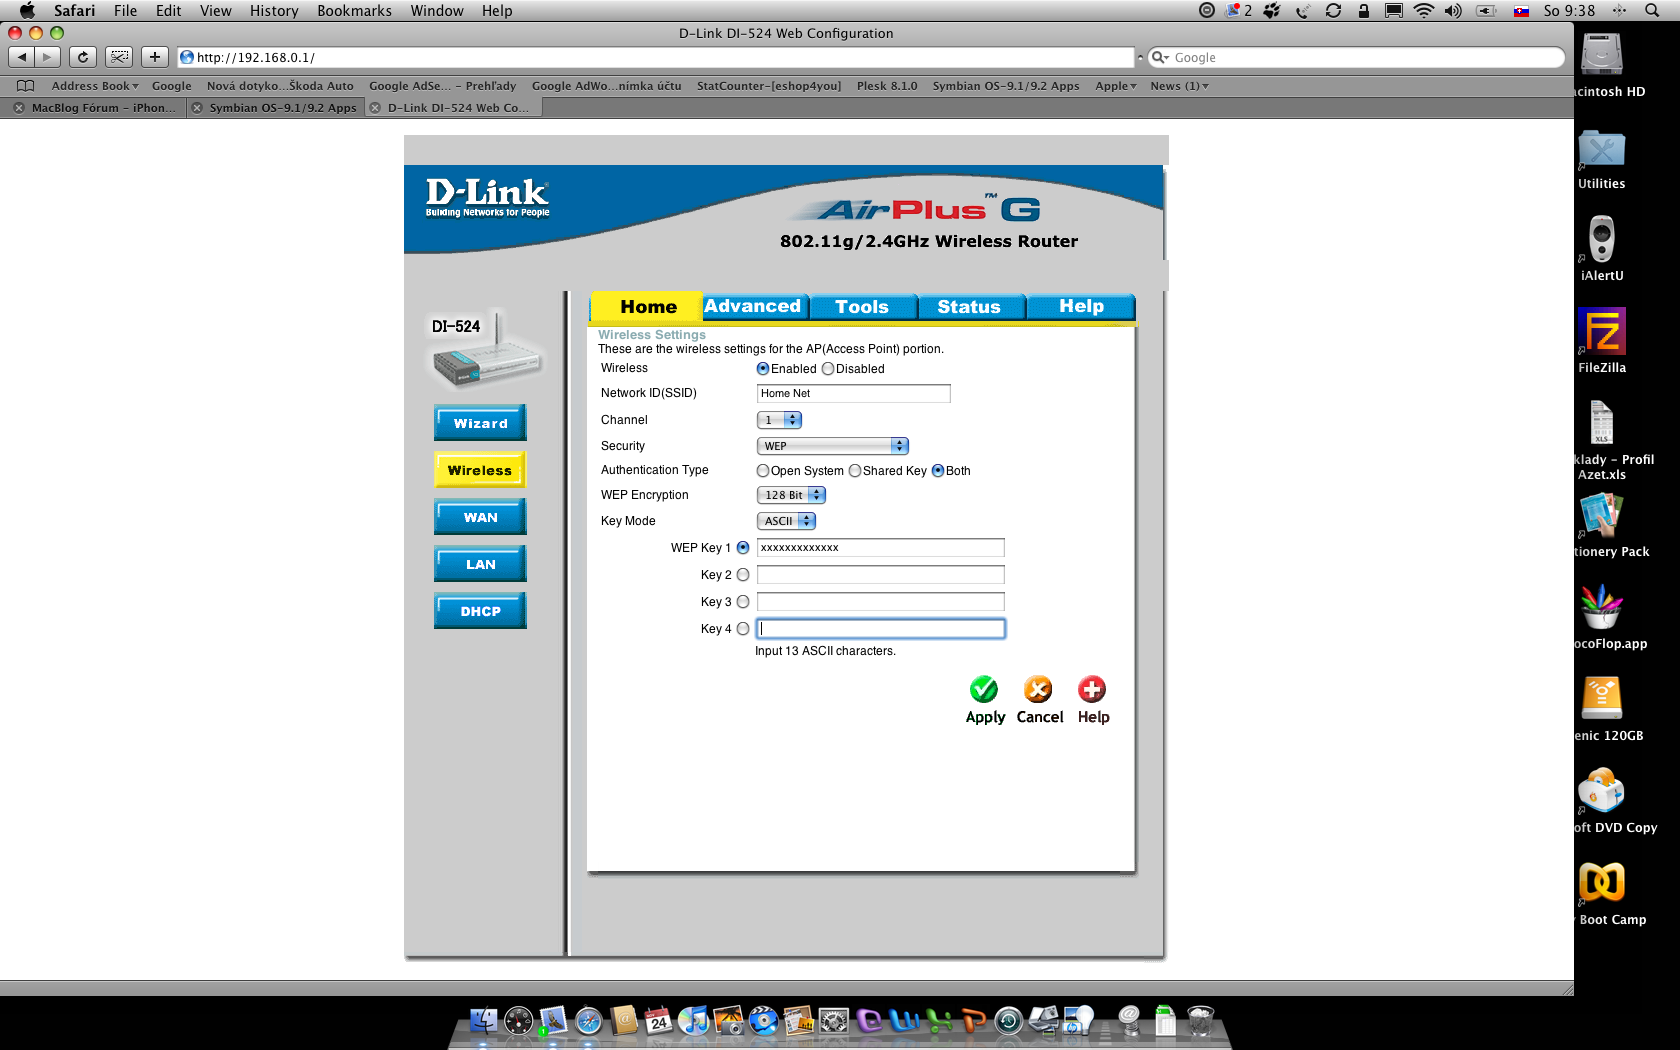This screenshot has height=1050, width=1680.
Task: Open Wi-Fi status in the menu bar
Action: [x=1424, y=10]
